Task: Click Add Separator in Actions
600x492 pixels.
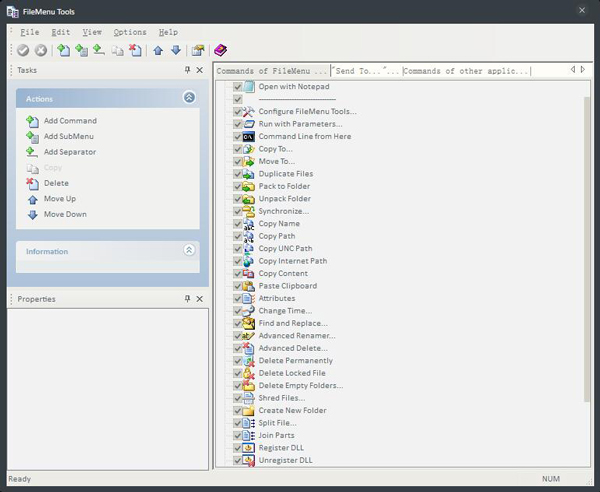Action: [x=70, y=152]
